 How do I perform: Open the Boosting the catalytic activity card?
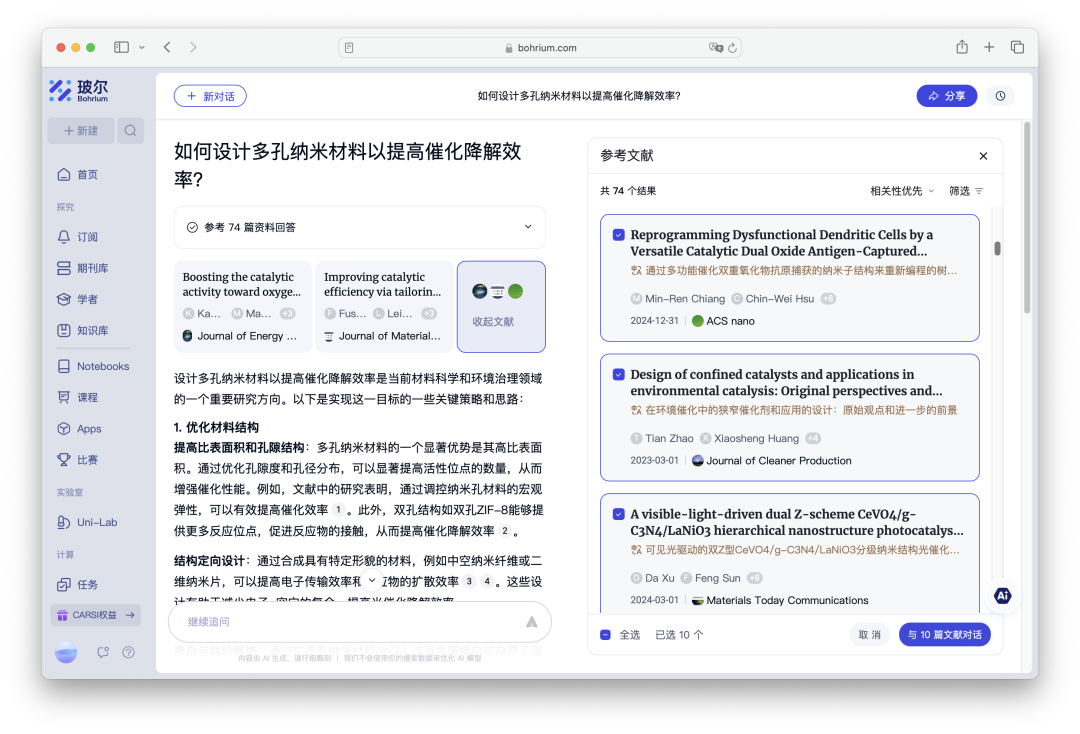point(242,306)
